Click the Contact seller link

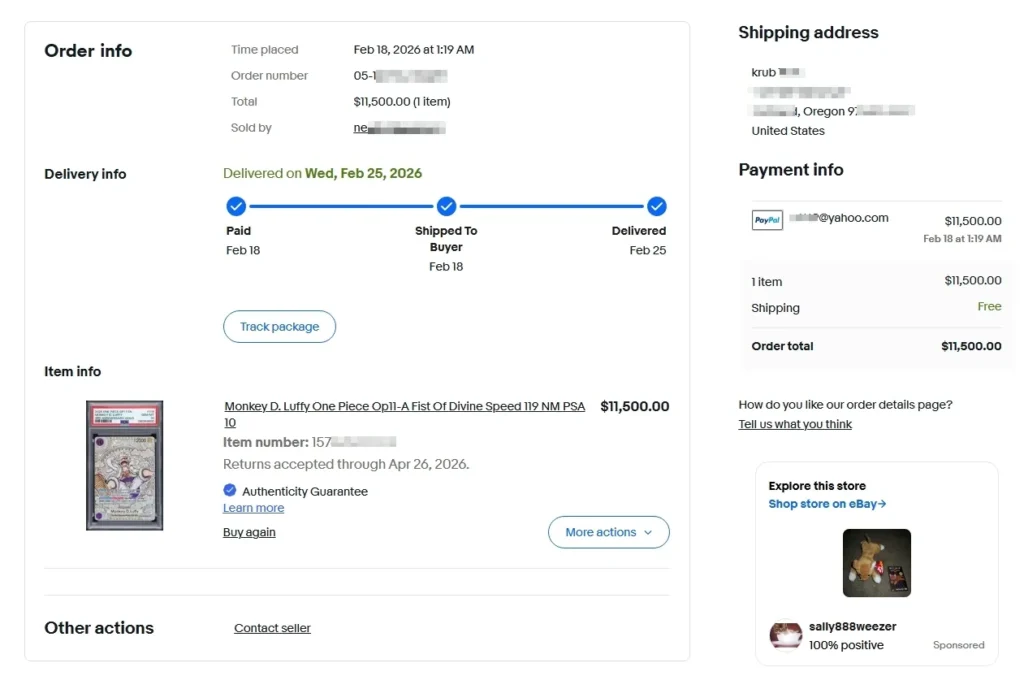click(x=272, y=628)
